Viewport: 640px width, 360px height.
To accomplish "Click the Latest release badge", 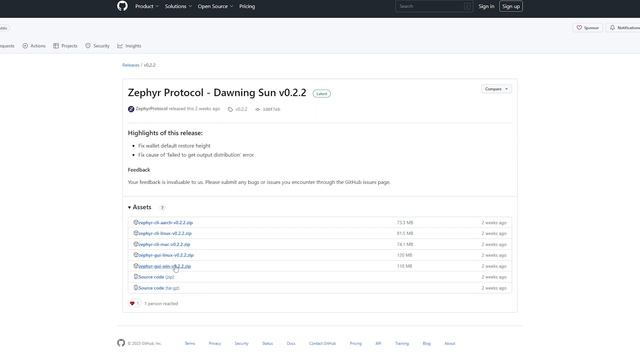I will pos(322,93).
